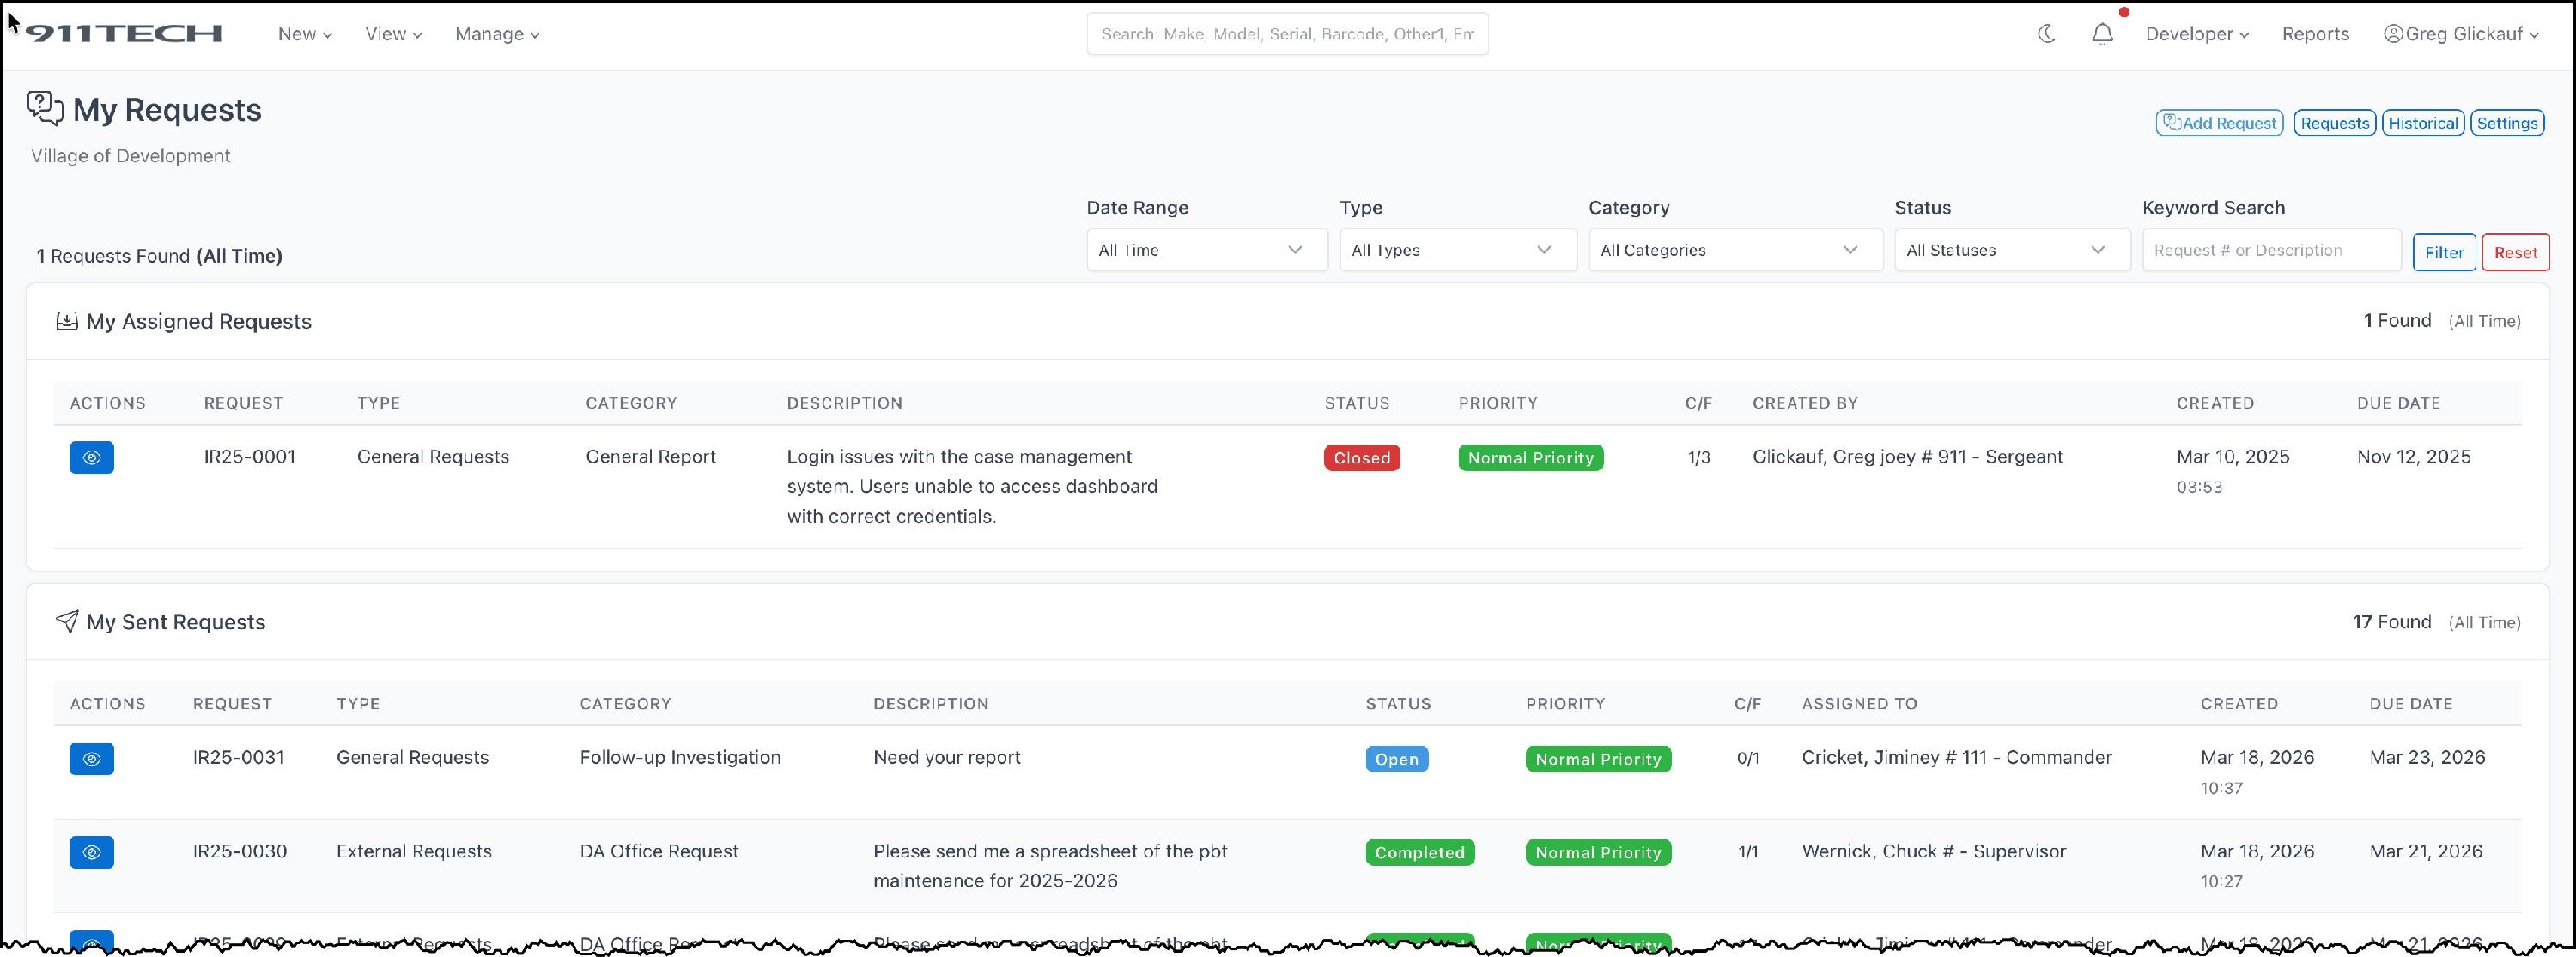Expand the All Types dropdown
The width and height of the screenshot is (2576, 957).
(1457, 250)
